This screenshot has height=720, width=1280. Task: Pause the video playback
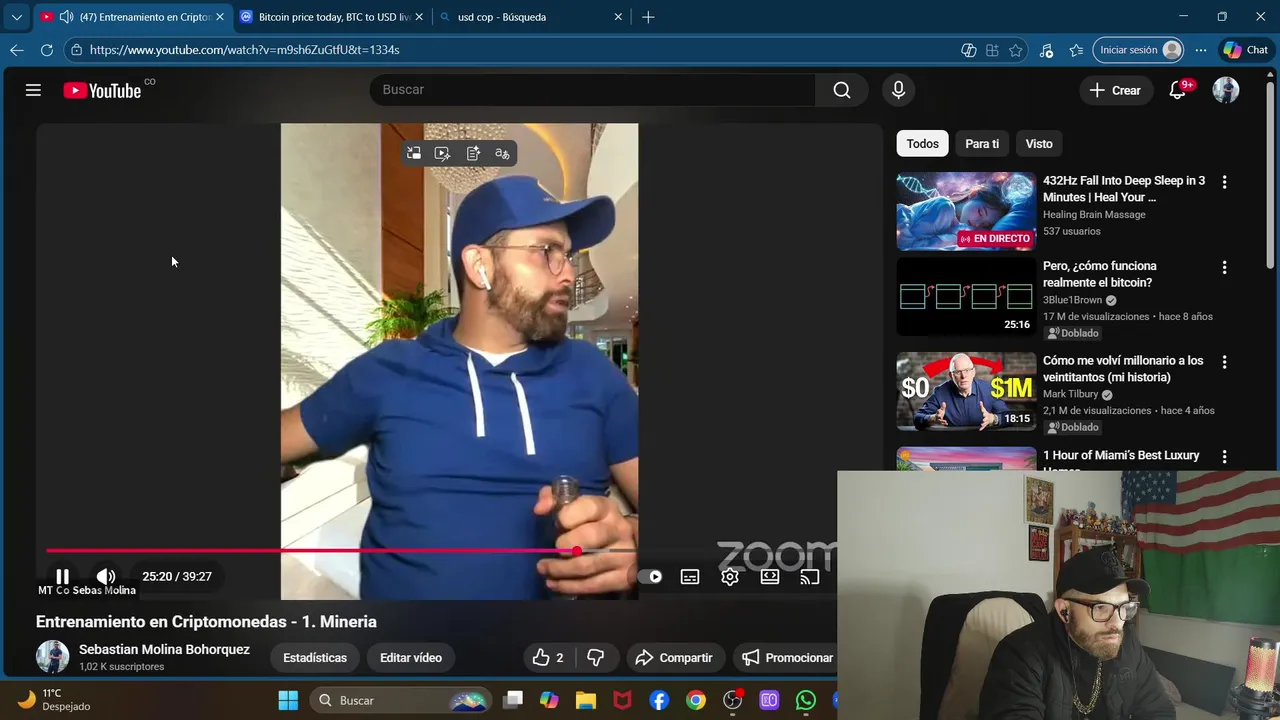point(62,576)
